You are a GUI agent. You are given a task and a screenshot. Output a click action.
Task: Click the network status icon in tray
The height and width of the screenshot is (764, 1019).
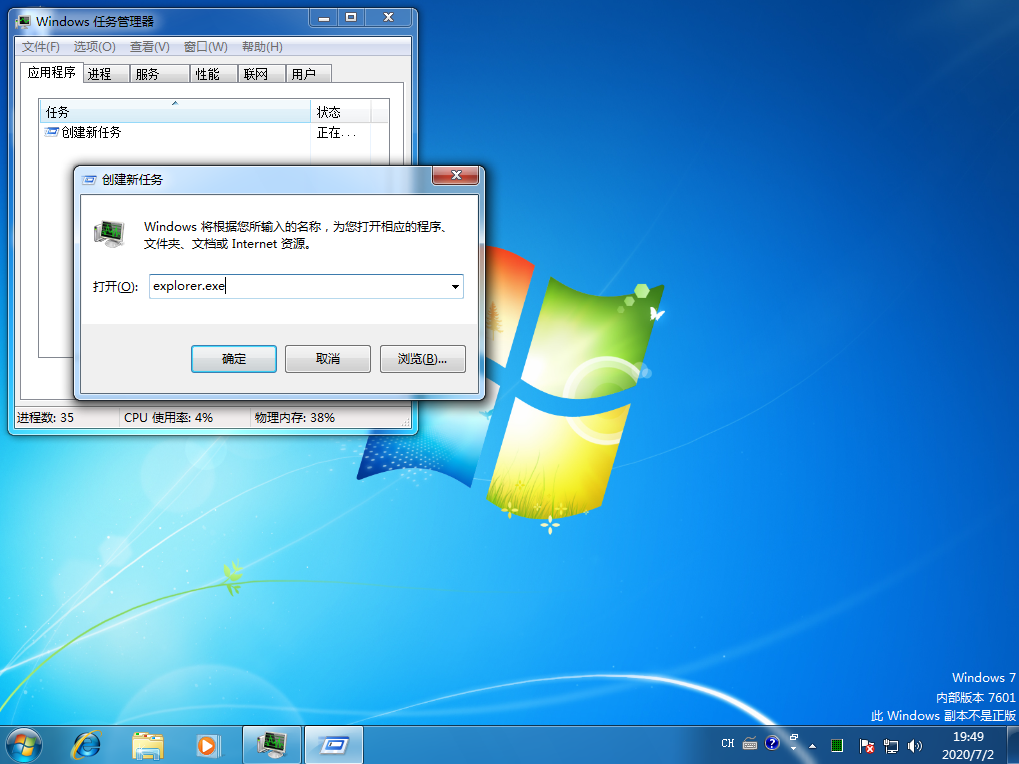point(890,745)
